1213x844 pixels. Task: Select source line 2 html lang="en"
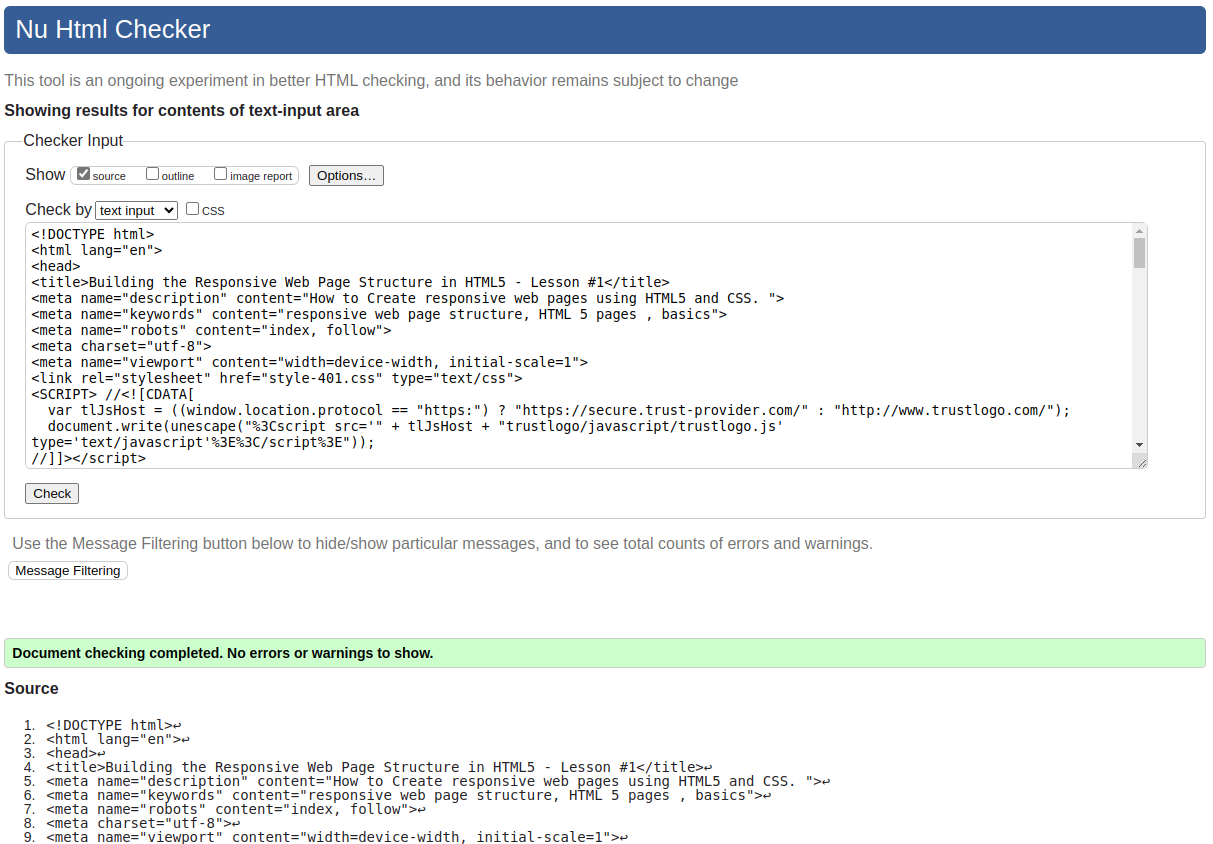(x=117, y=739)
